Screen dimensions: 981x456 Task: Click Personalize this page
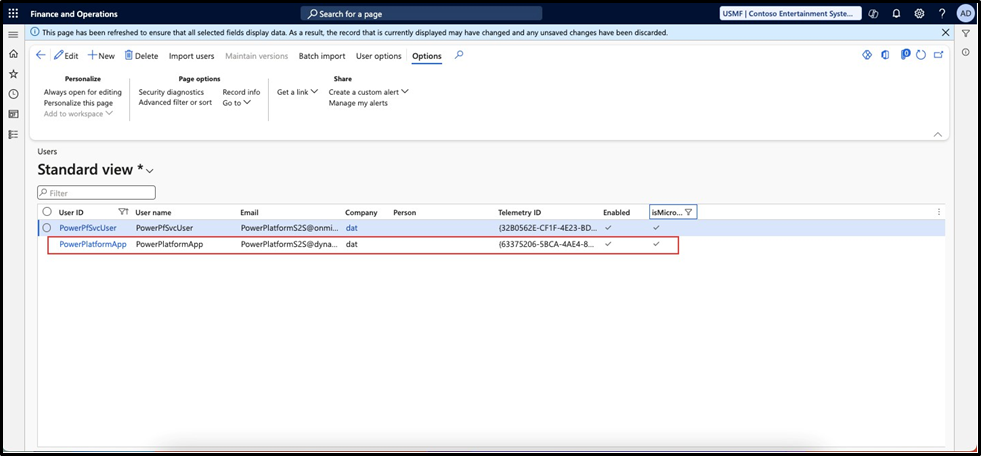78,103
